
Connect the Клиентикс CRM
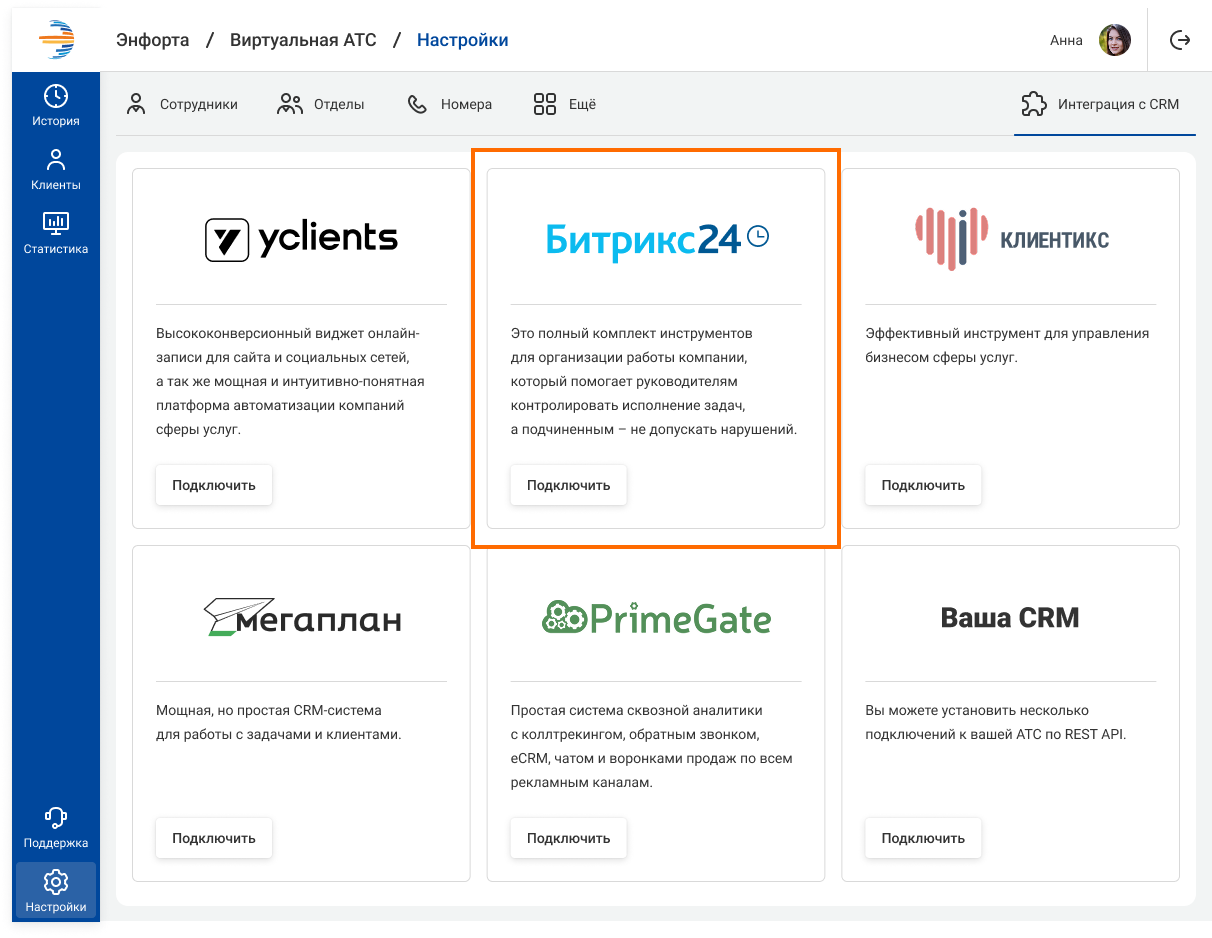tap(923, 485)
